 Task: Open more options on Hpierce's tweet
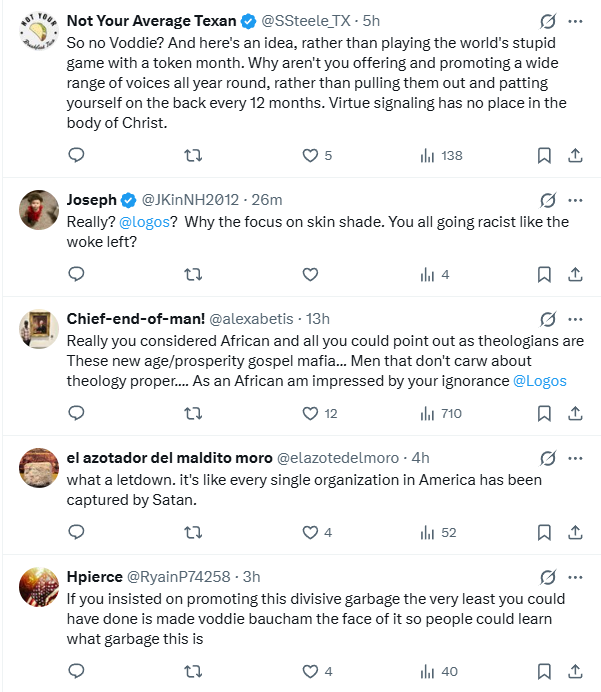pyautogui.click(x=575, y=577)
